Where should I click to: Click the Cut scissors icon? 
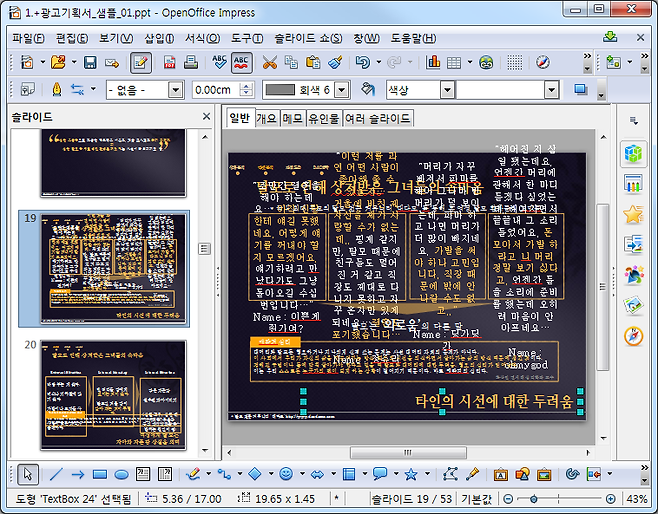pyautogui.click(x=269, y=62)
